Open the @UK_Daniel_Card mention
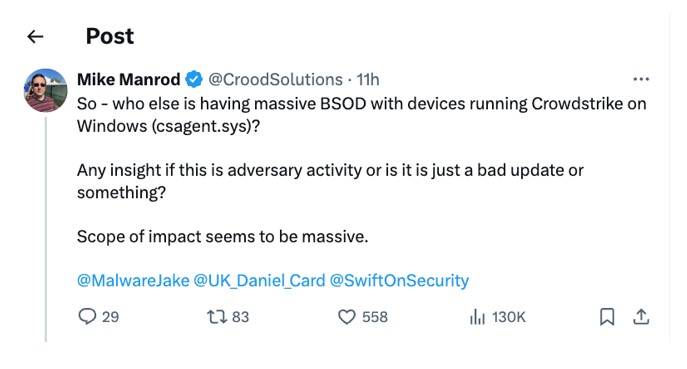Viewport: 687px width, 369px height. (259, 280)
